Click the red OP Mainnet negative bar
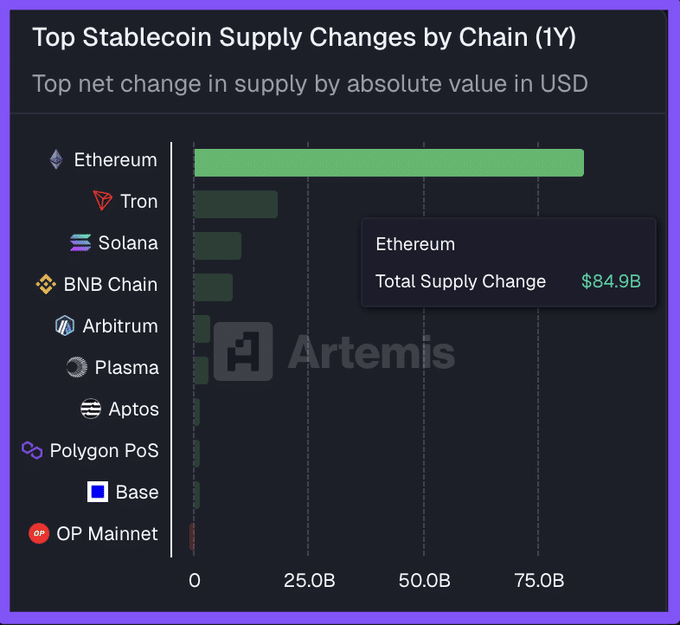The image size is (680, 625). 192,536
